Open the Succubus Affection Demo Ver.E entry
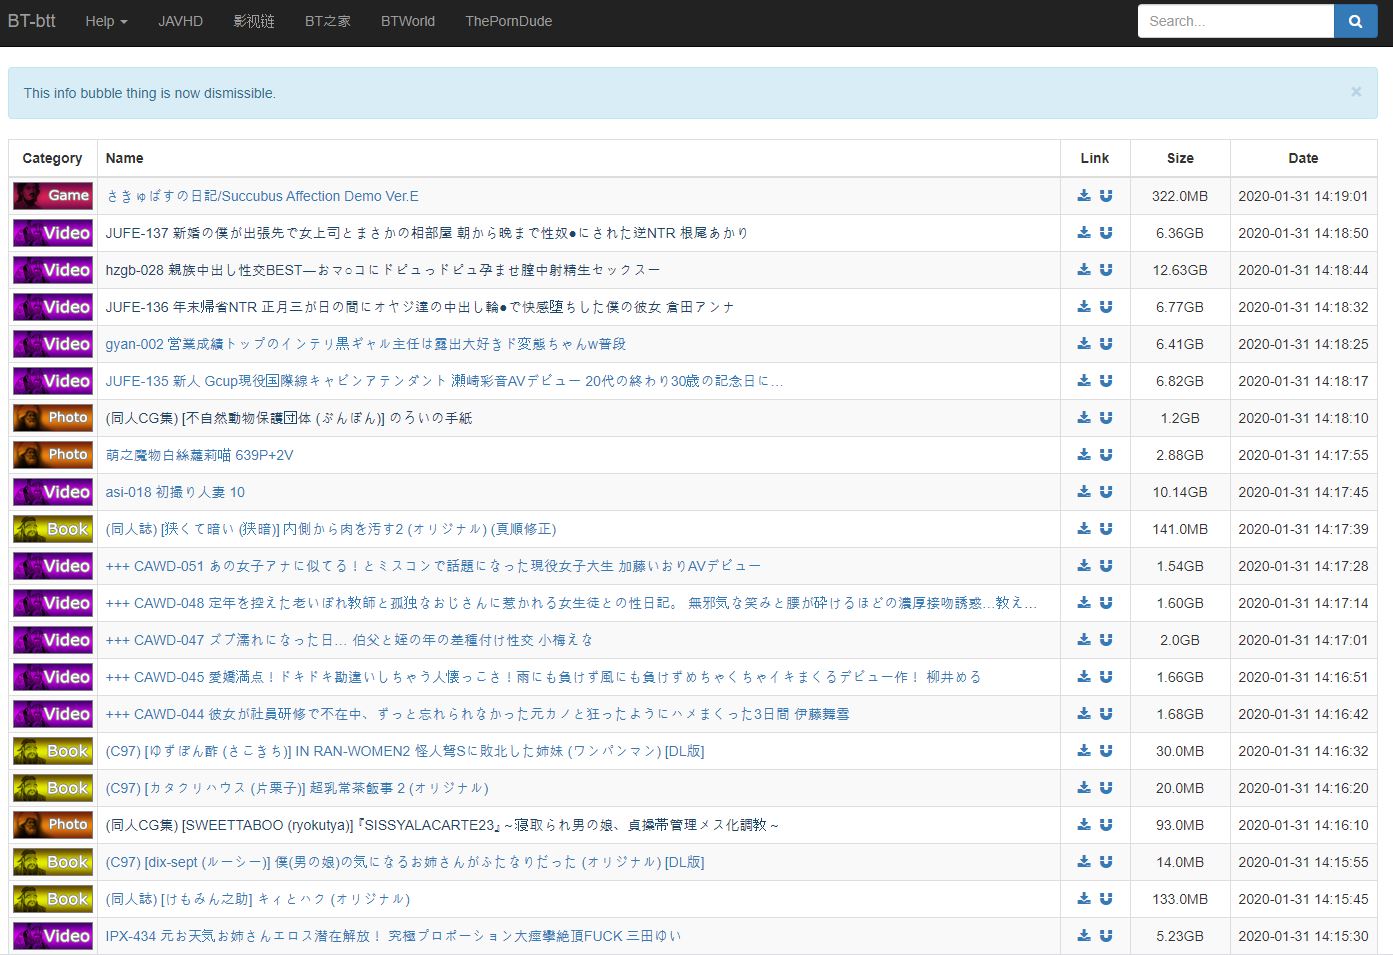Image resolution: width=1393 pixels, height=955 pixels. click(x=262, y=196)
